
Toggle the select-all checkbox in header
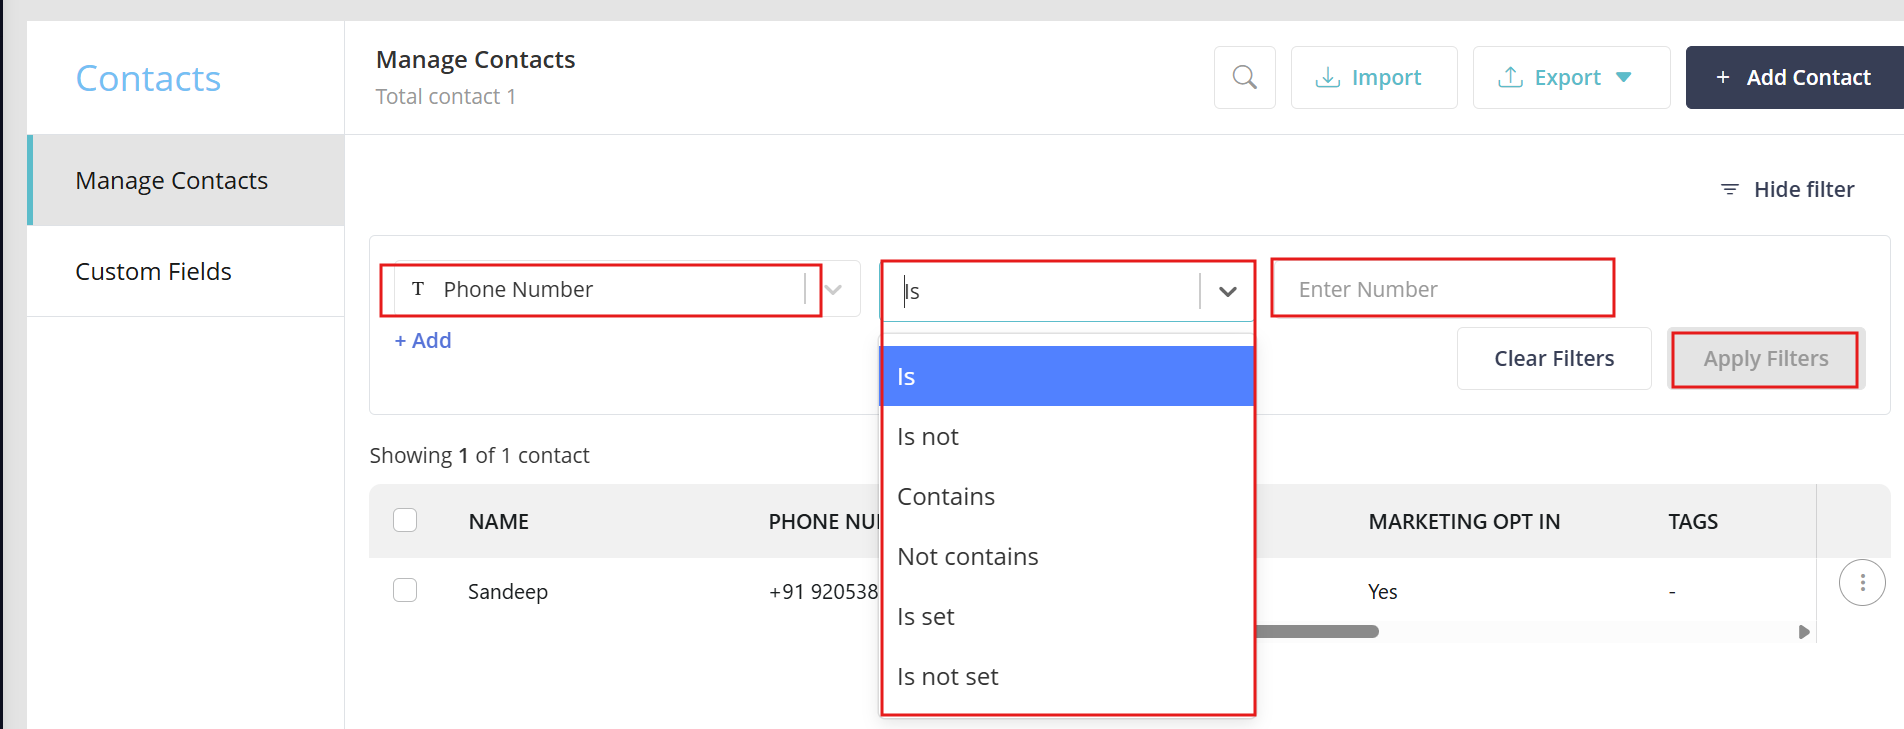[x=405, y=520]
